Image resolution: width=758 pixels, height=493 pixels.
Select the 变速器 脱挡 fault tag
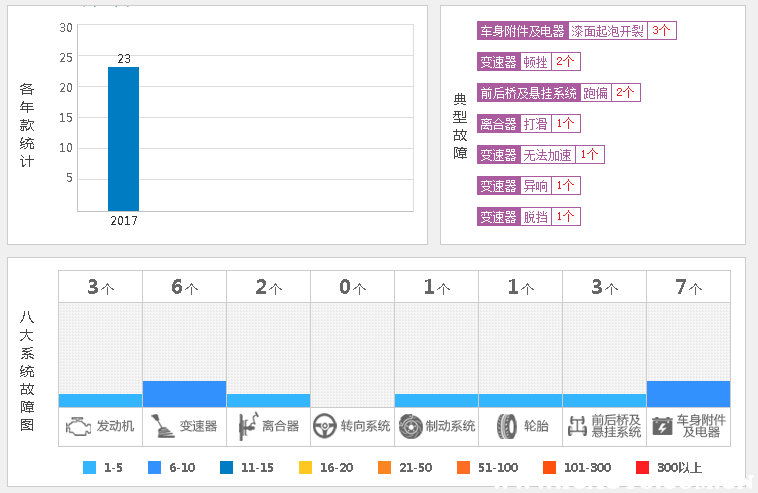coord(535,217)
